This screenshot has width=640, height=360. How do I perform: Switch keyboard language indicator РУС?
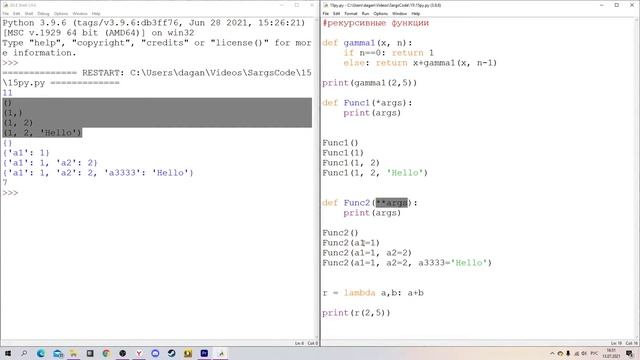[594, 353]
